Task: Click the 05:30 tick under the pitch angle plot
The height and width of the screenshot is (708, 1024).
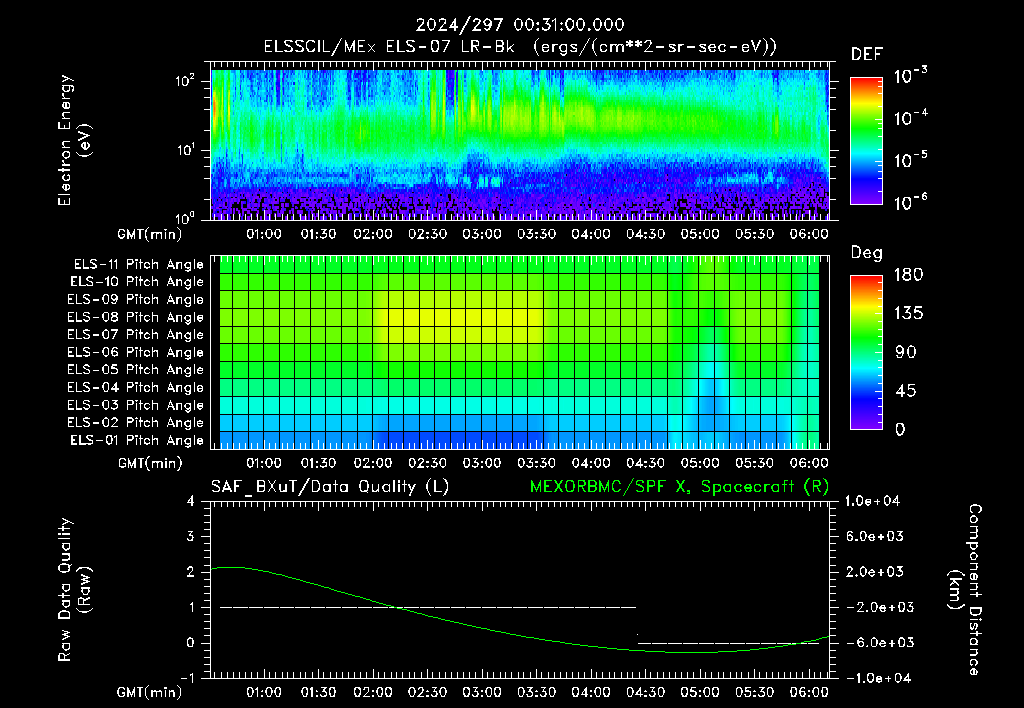Action: (754, 464)
